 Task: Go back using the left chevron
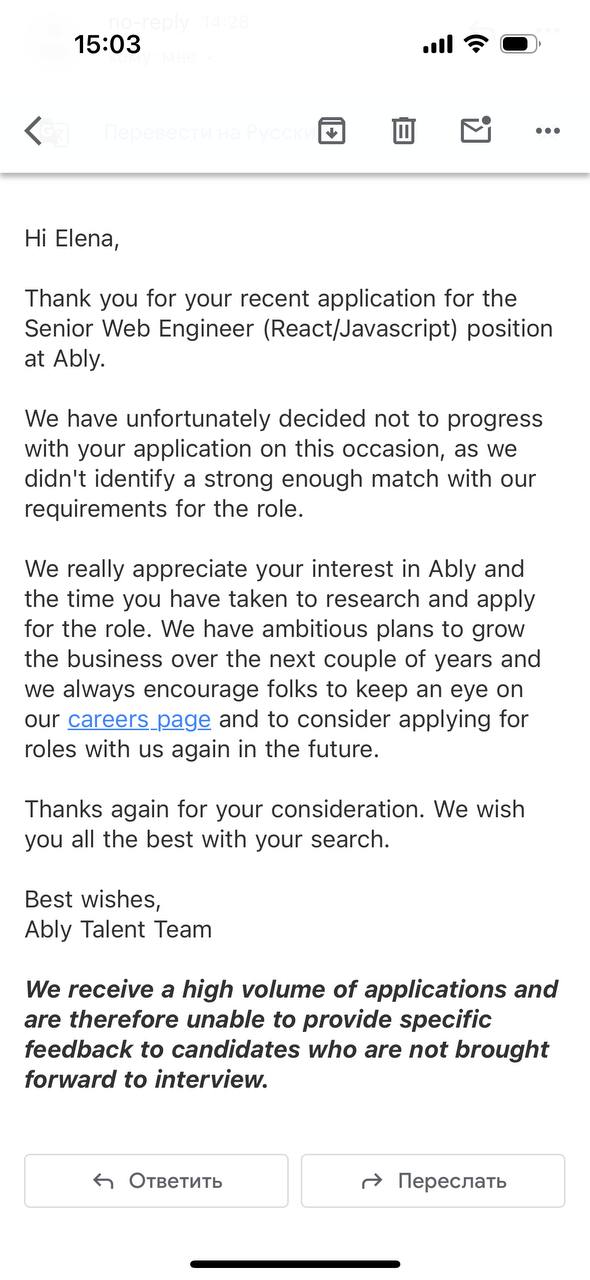(34, 131)
